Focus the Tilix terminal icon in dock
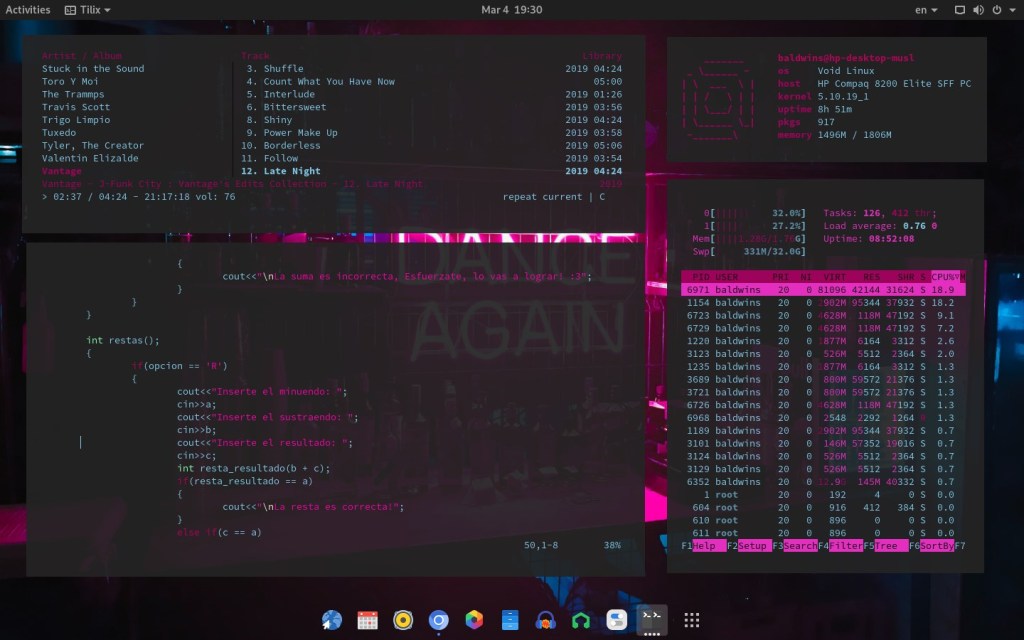Screen dimensions: 1024x640 point(651,618)
